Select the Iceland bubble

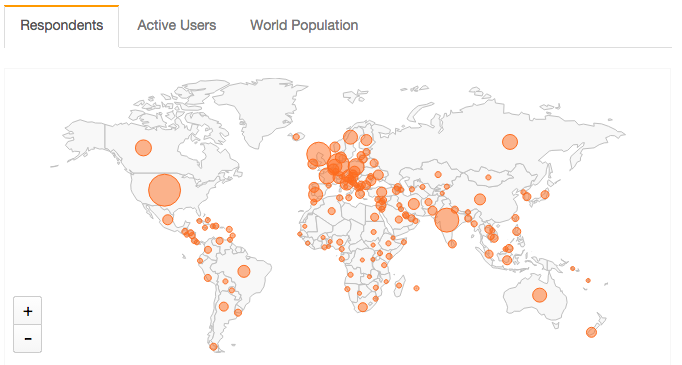[296, 137]
